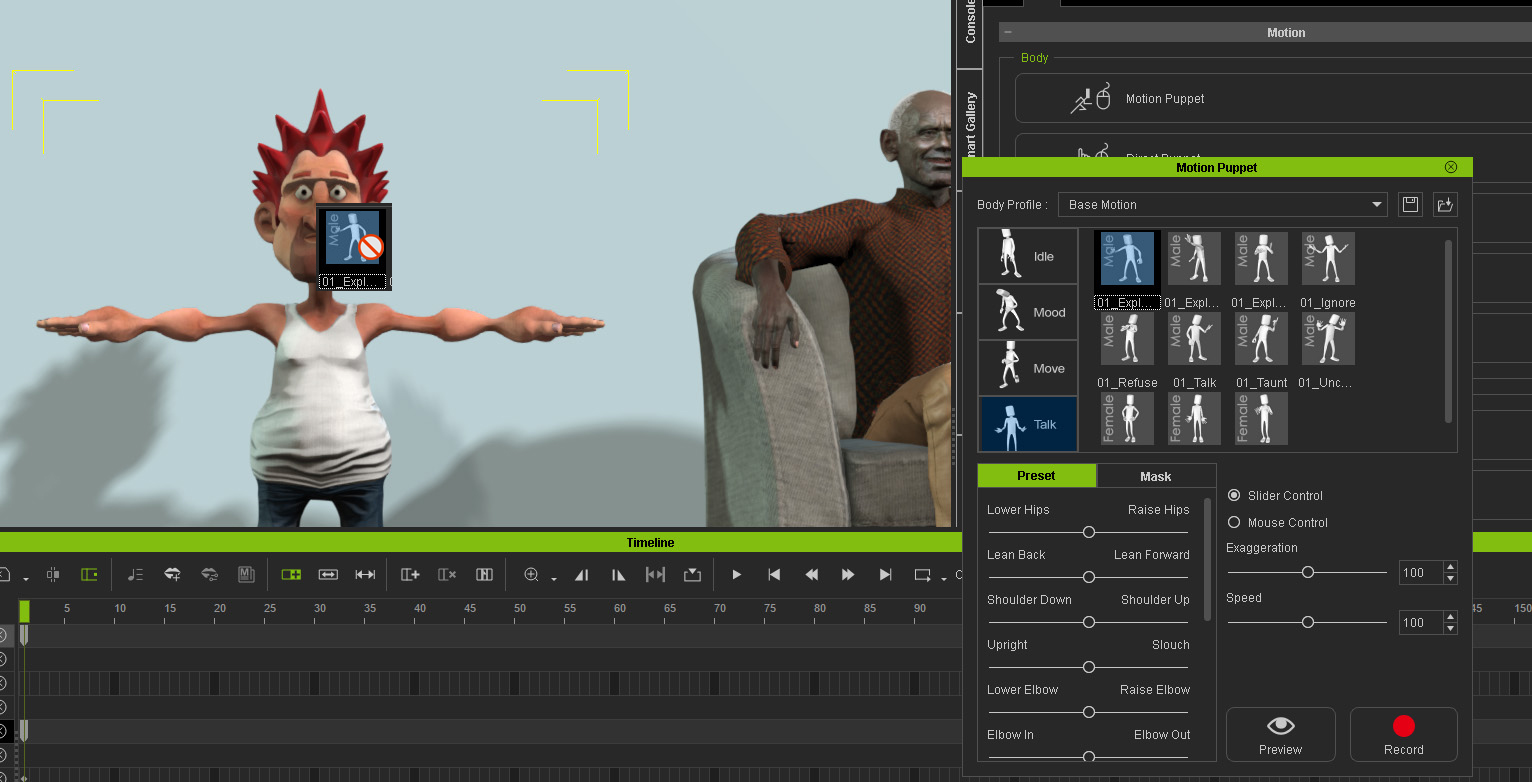Click the Lower Hips / Raise Hips slider

1088,532
